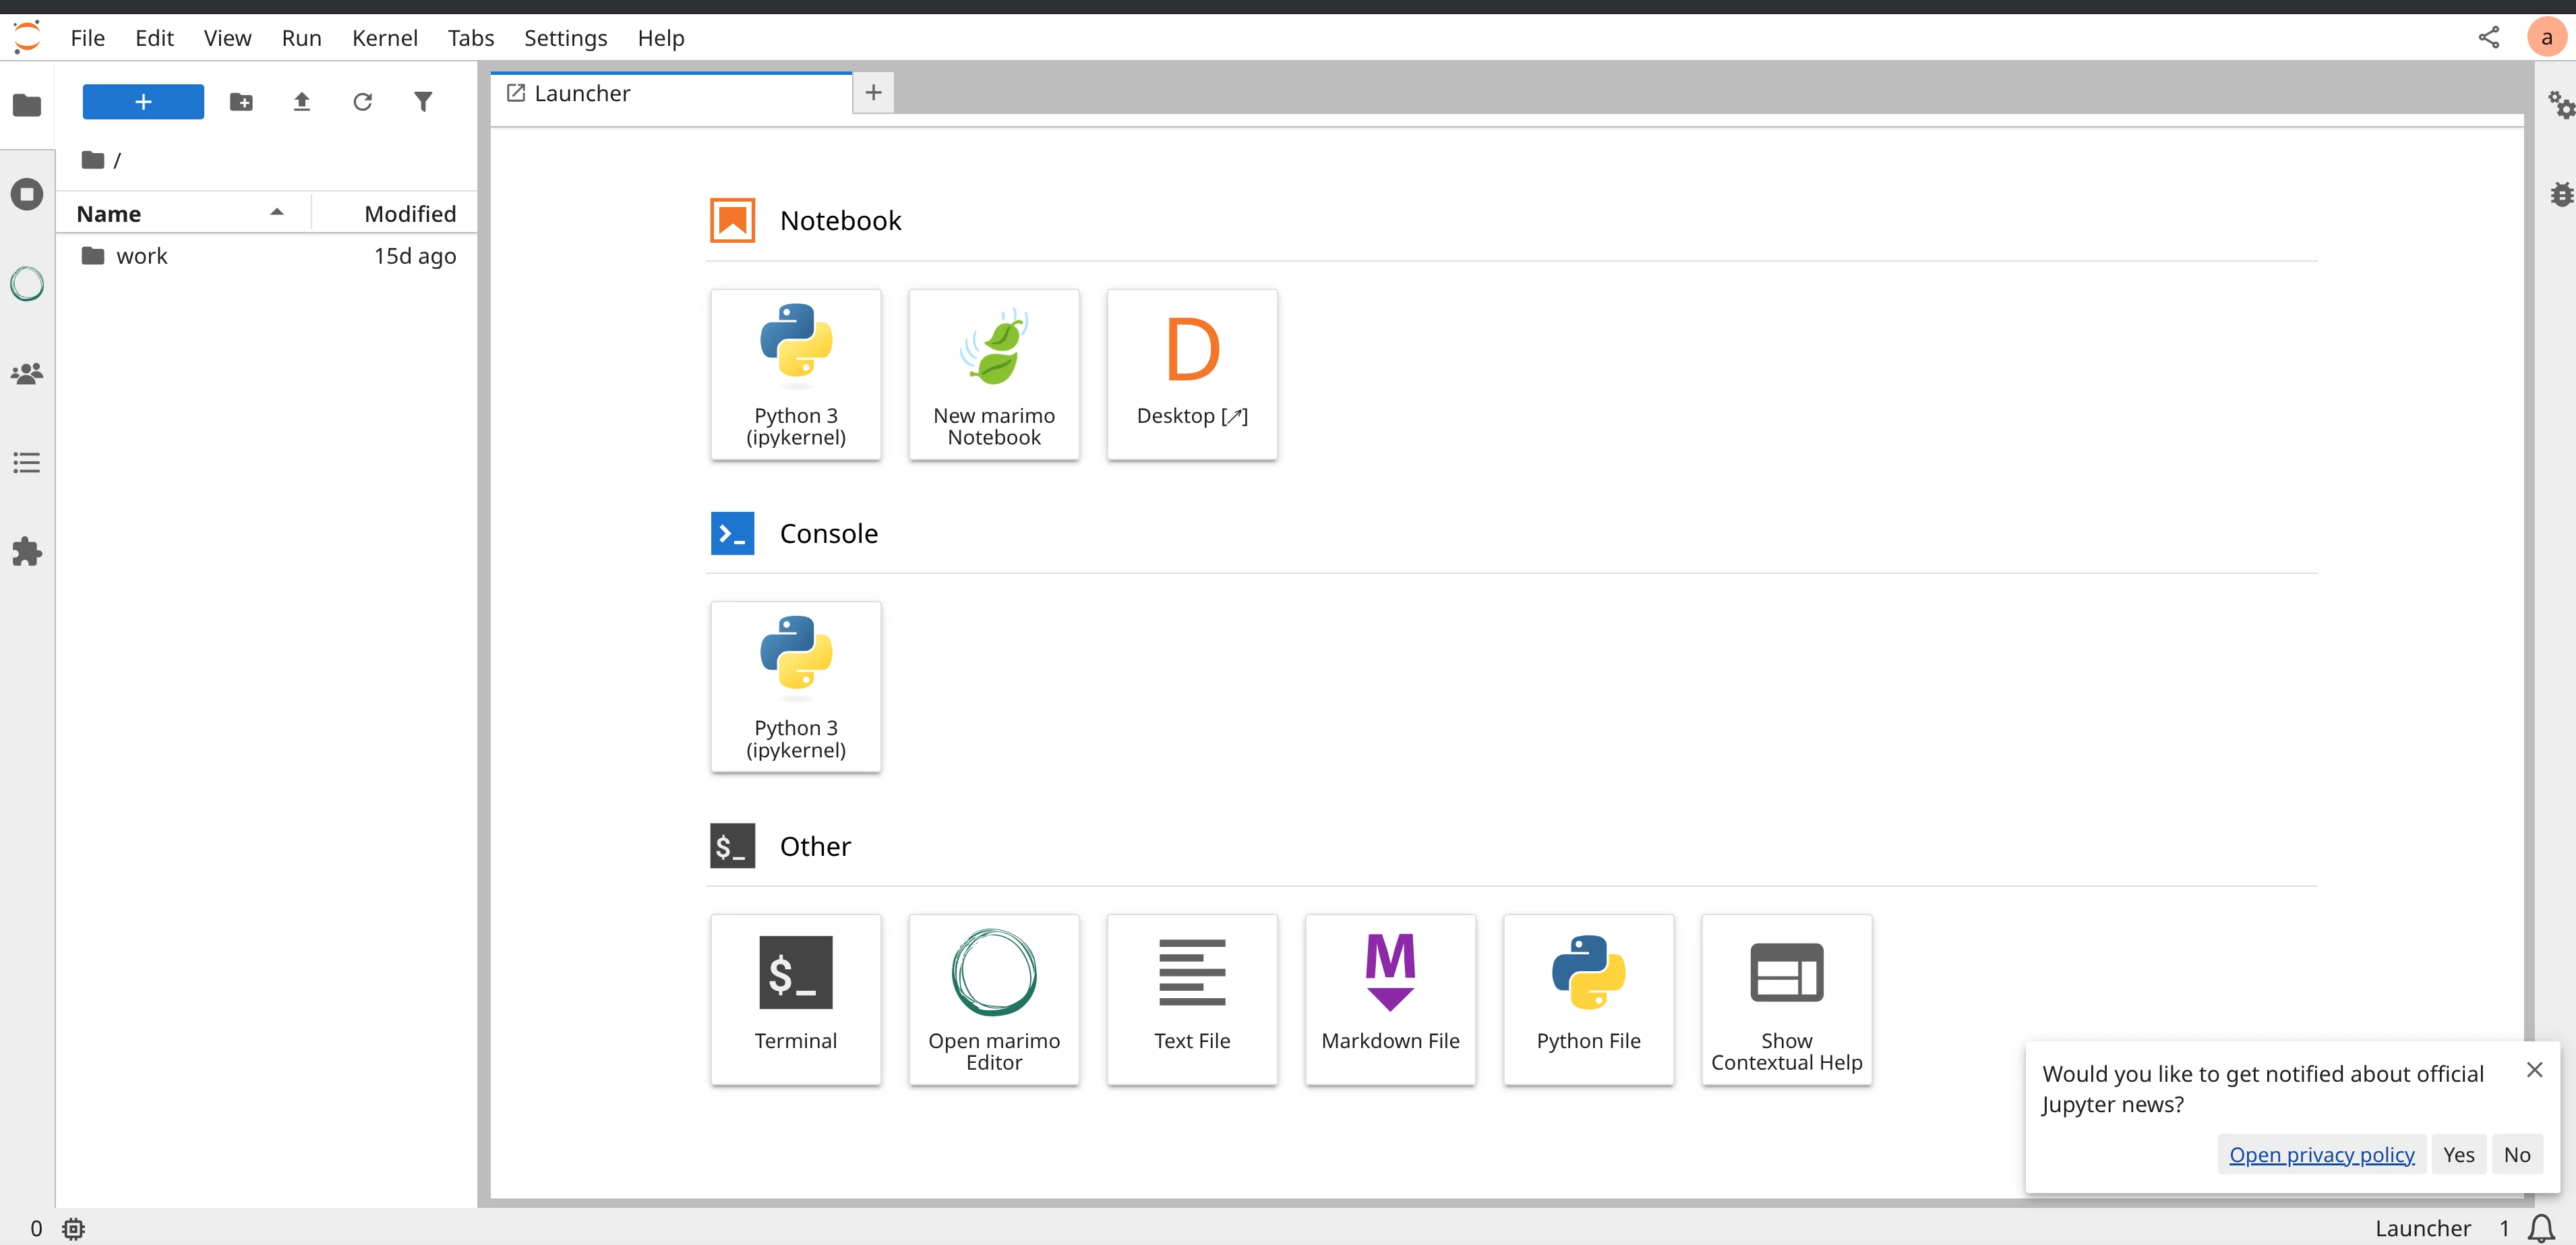Open the Table of Contents panel
2576x1245 pixels.
[x=27, y=462]
